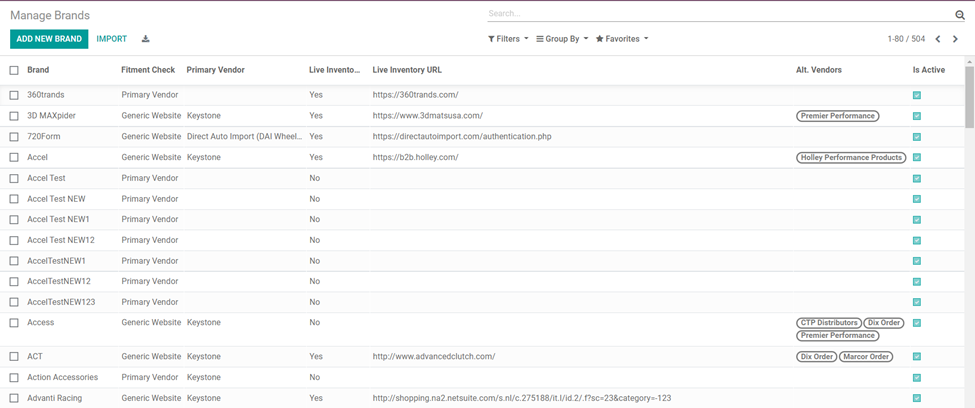This screenshot has height=408, width=975.
Task: Toggle the select-all header checkbox
Action: tap(14, 70)
